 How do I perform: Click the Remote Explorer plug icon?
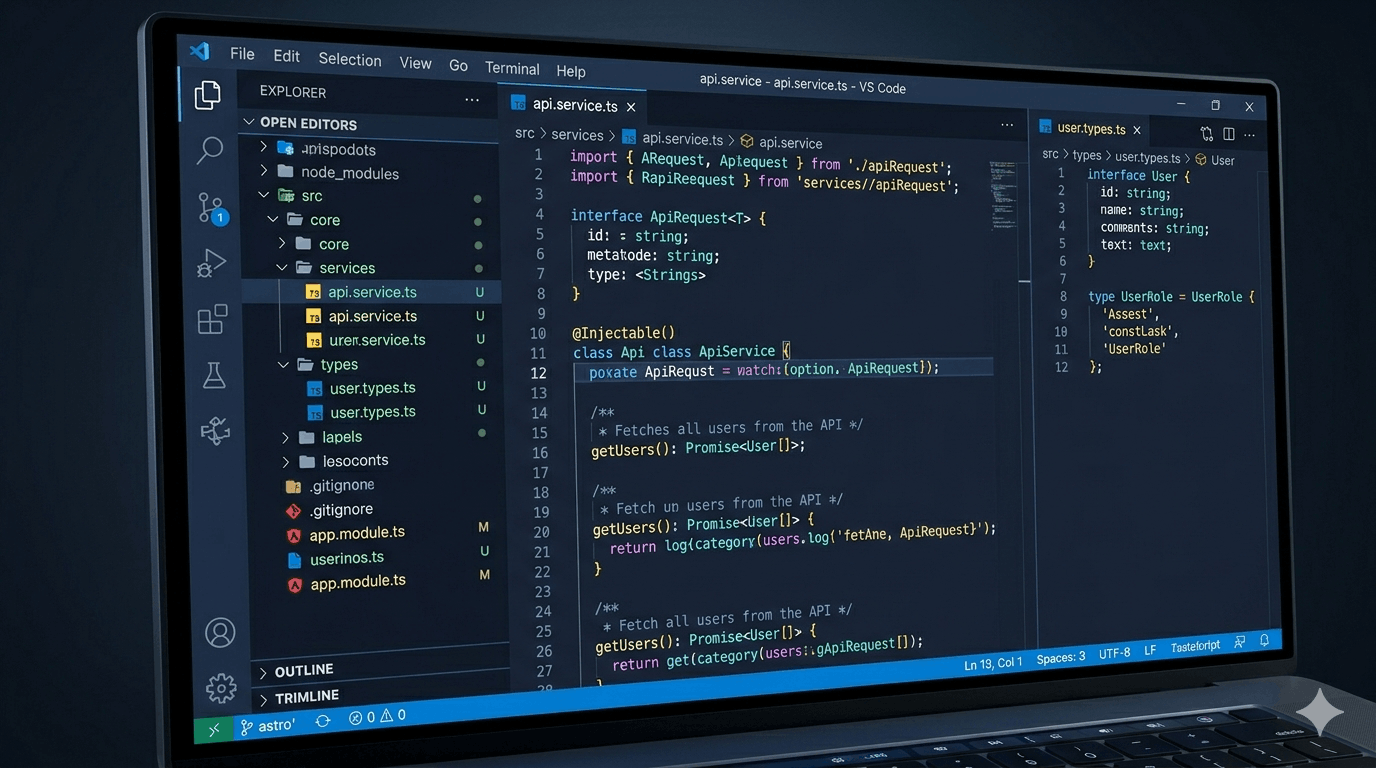214,431
